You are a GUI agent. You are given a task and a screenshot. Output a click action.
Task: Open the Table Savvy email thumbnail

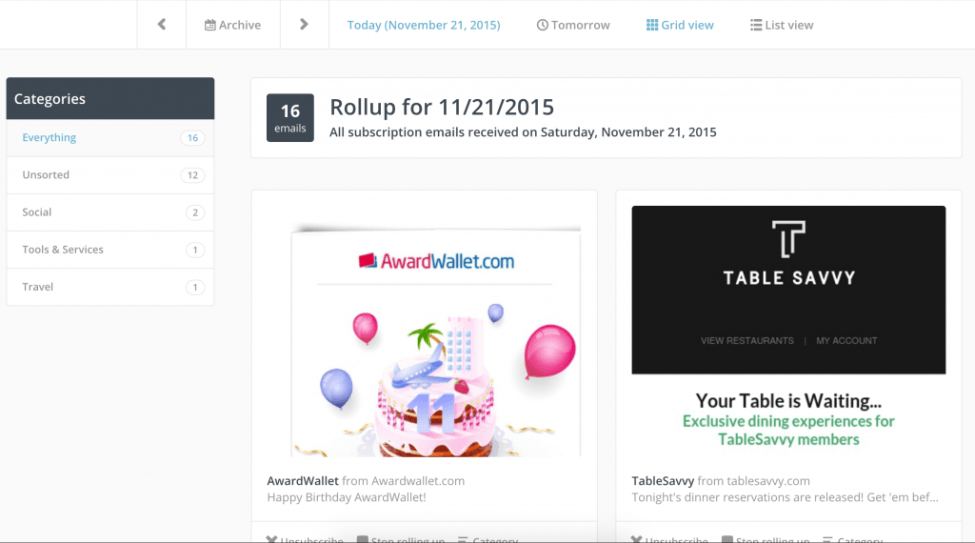788,329
